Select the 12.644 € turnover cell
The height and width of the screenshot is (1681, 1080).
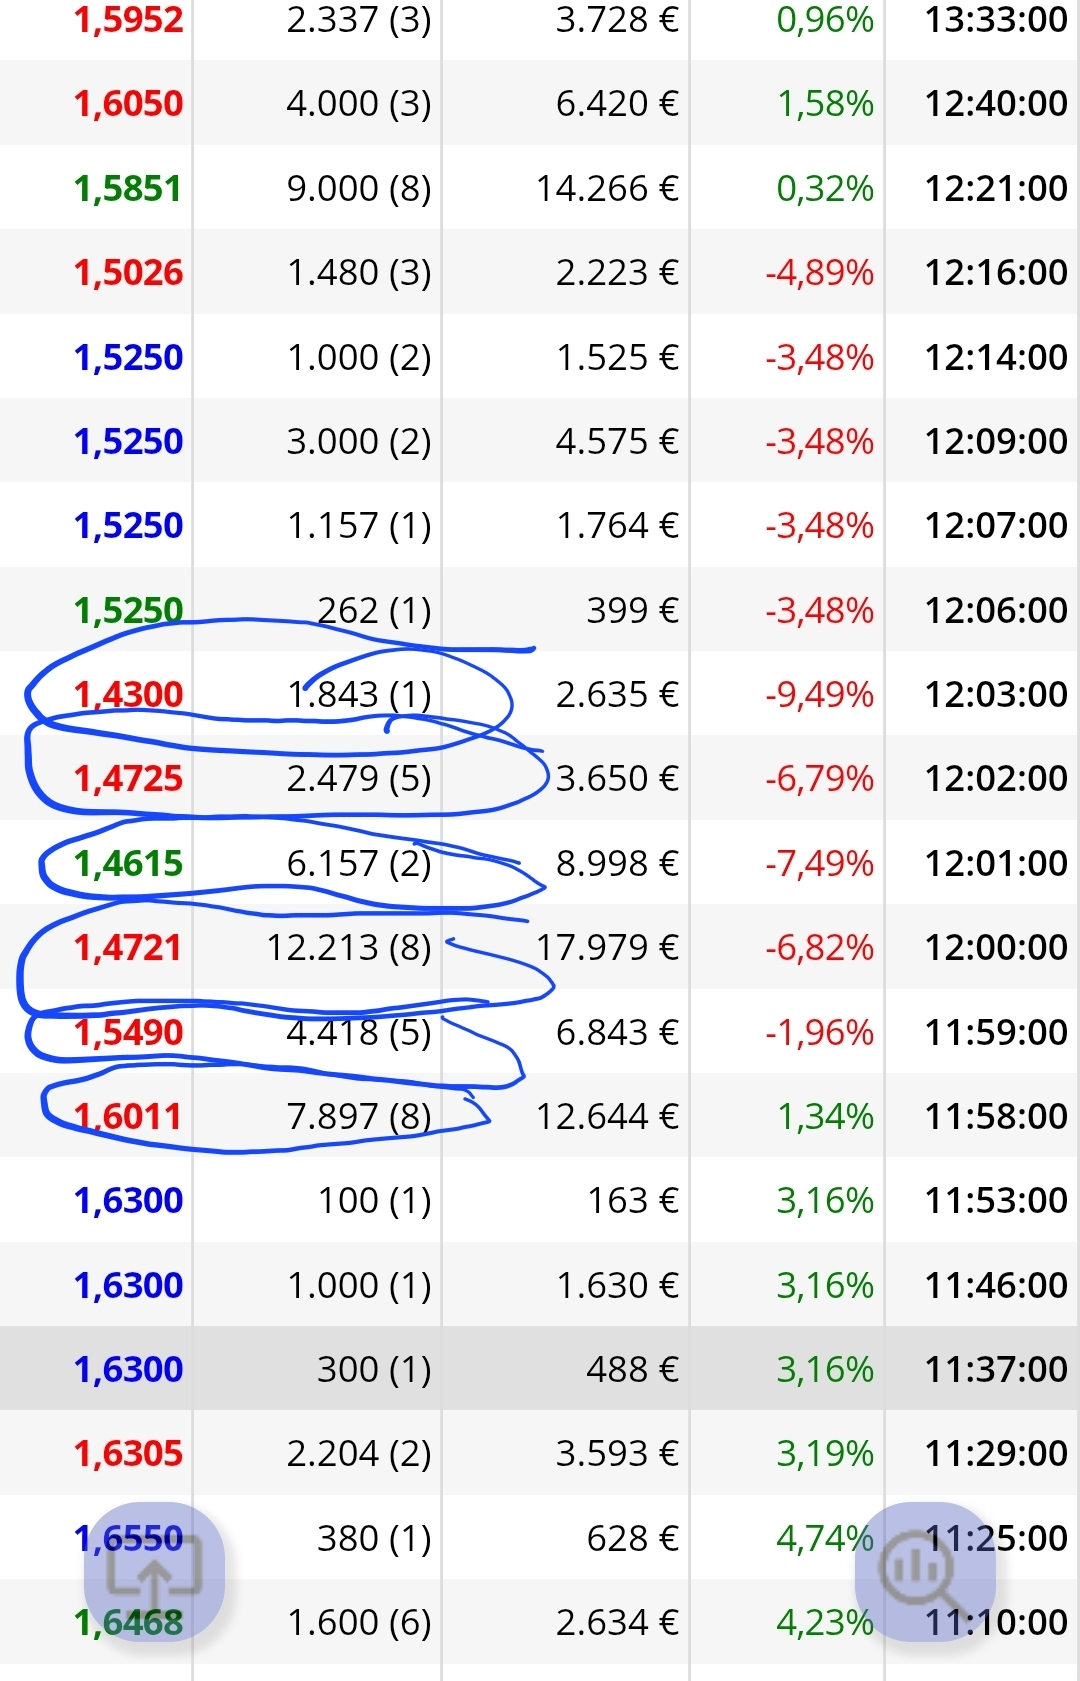tap(608, 1116)
